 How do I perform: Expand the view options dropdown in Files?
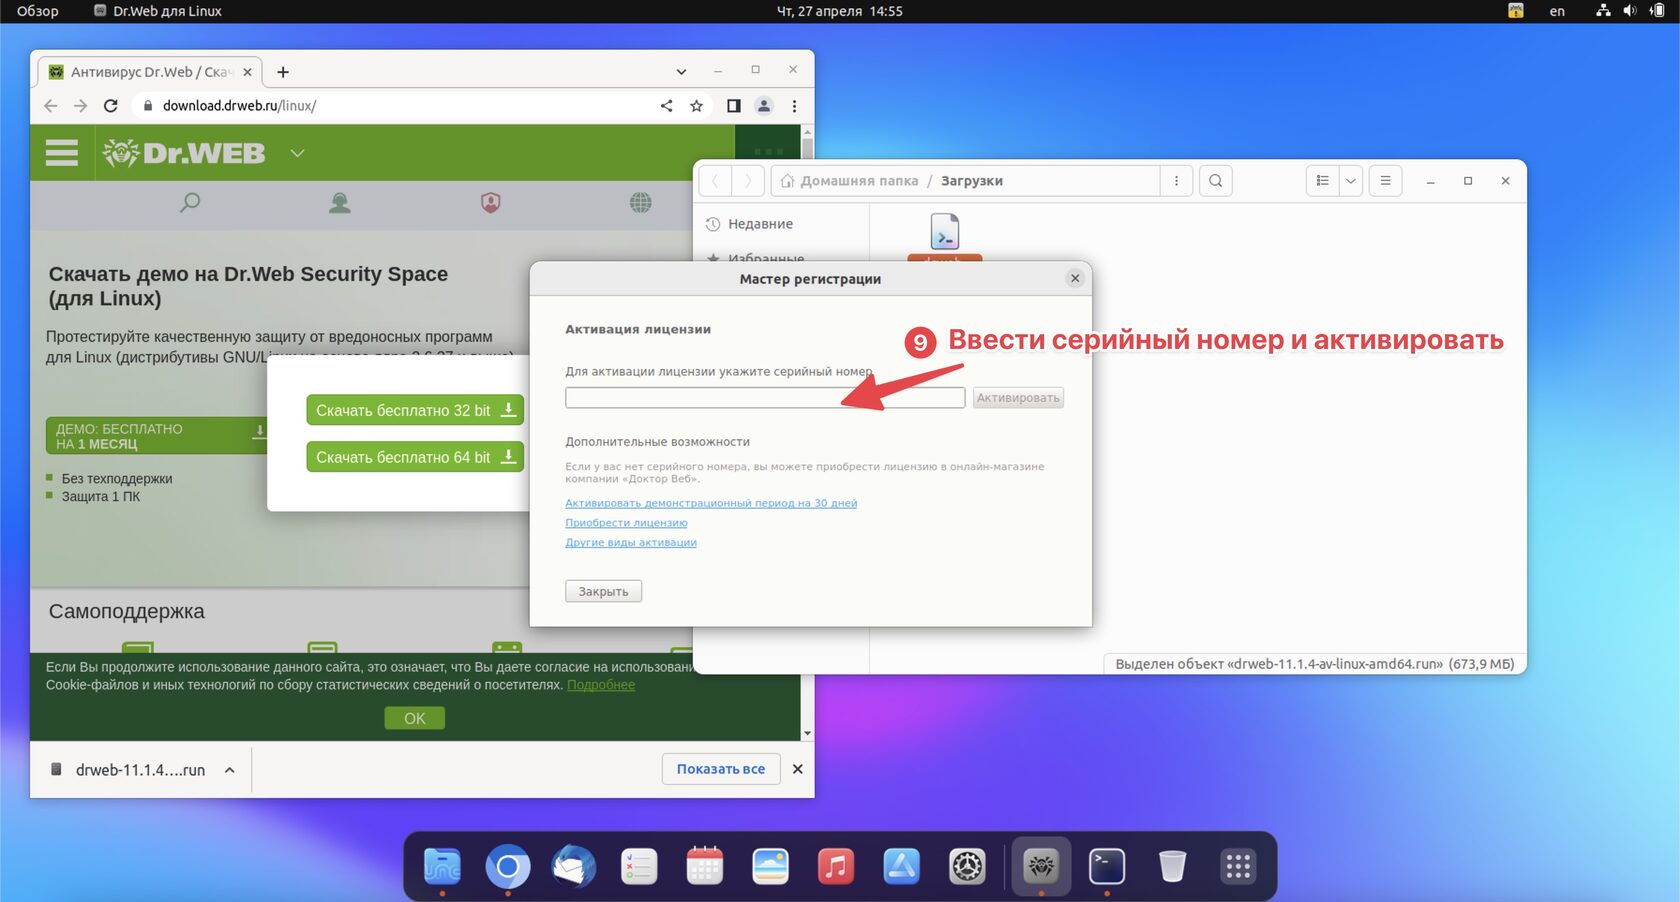pyautogui.click(x=1350, y=181)
